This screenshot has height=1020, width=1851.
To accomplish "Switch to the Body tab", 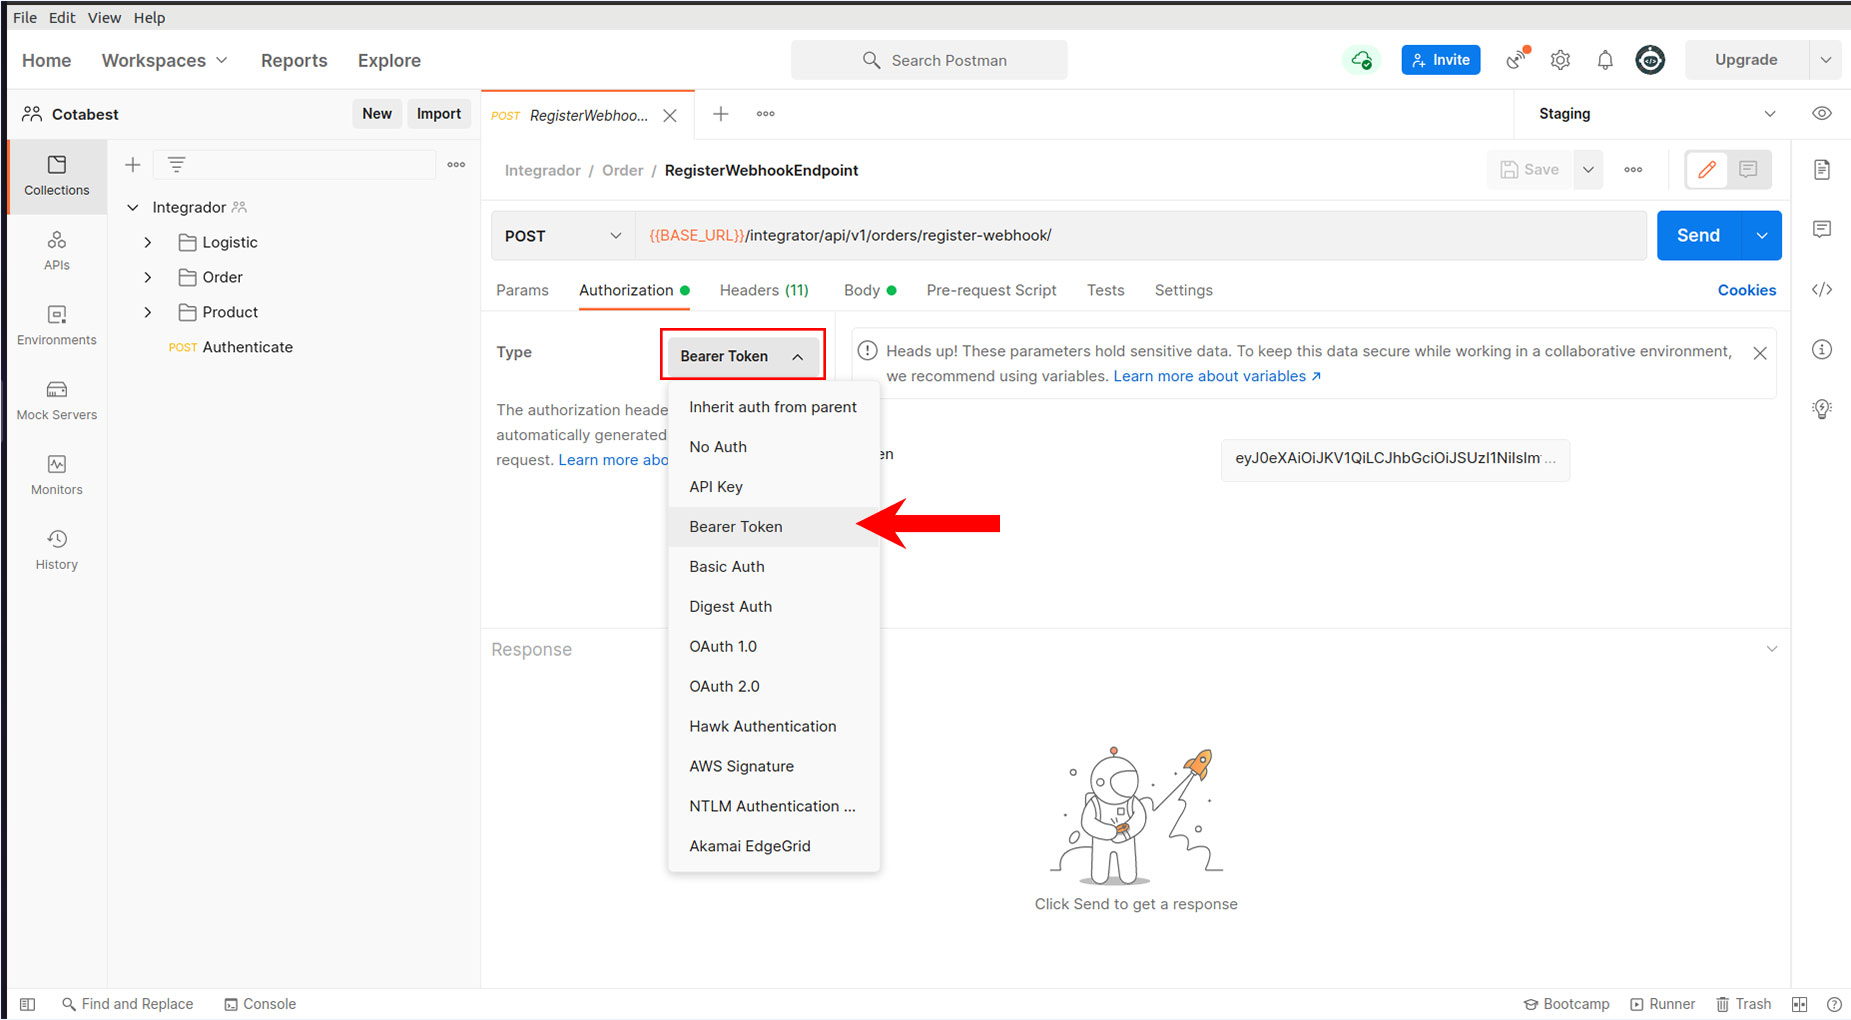I will 869,290.
